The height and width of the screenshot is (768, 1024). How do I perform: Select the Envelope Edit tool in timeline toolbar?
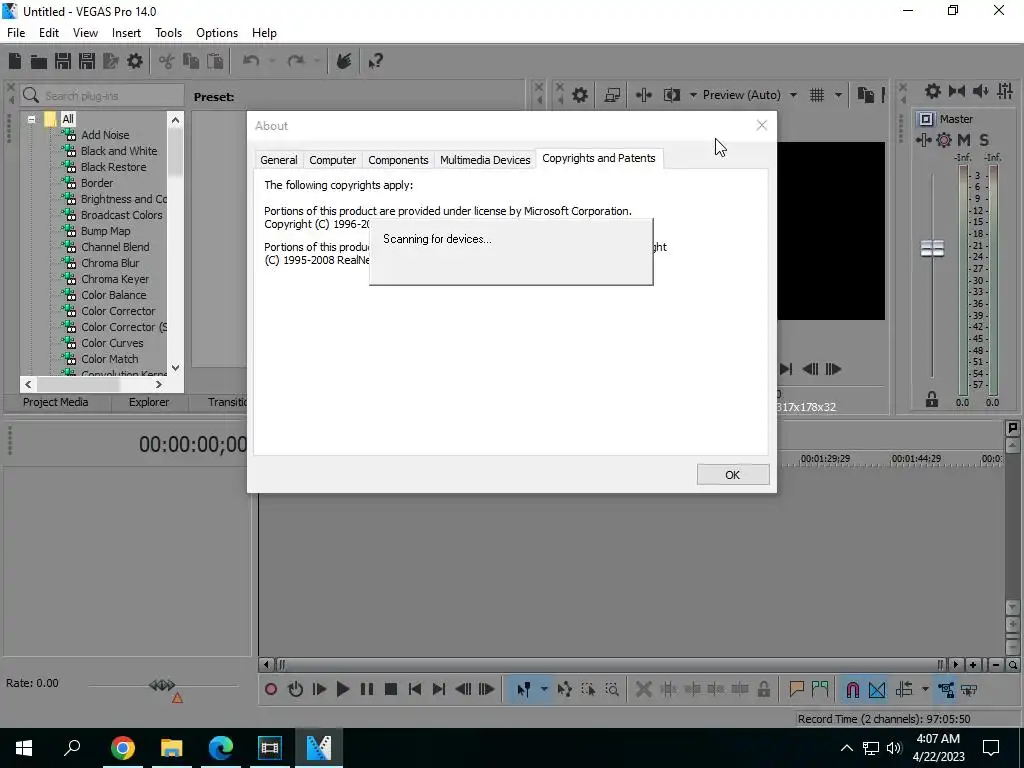tap(565, 689)
